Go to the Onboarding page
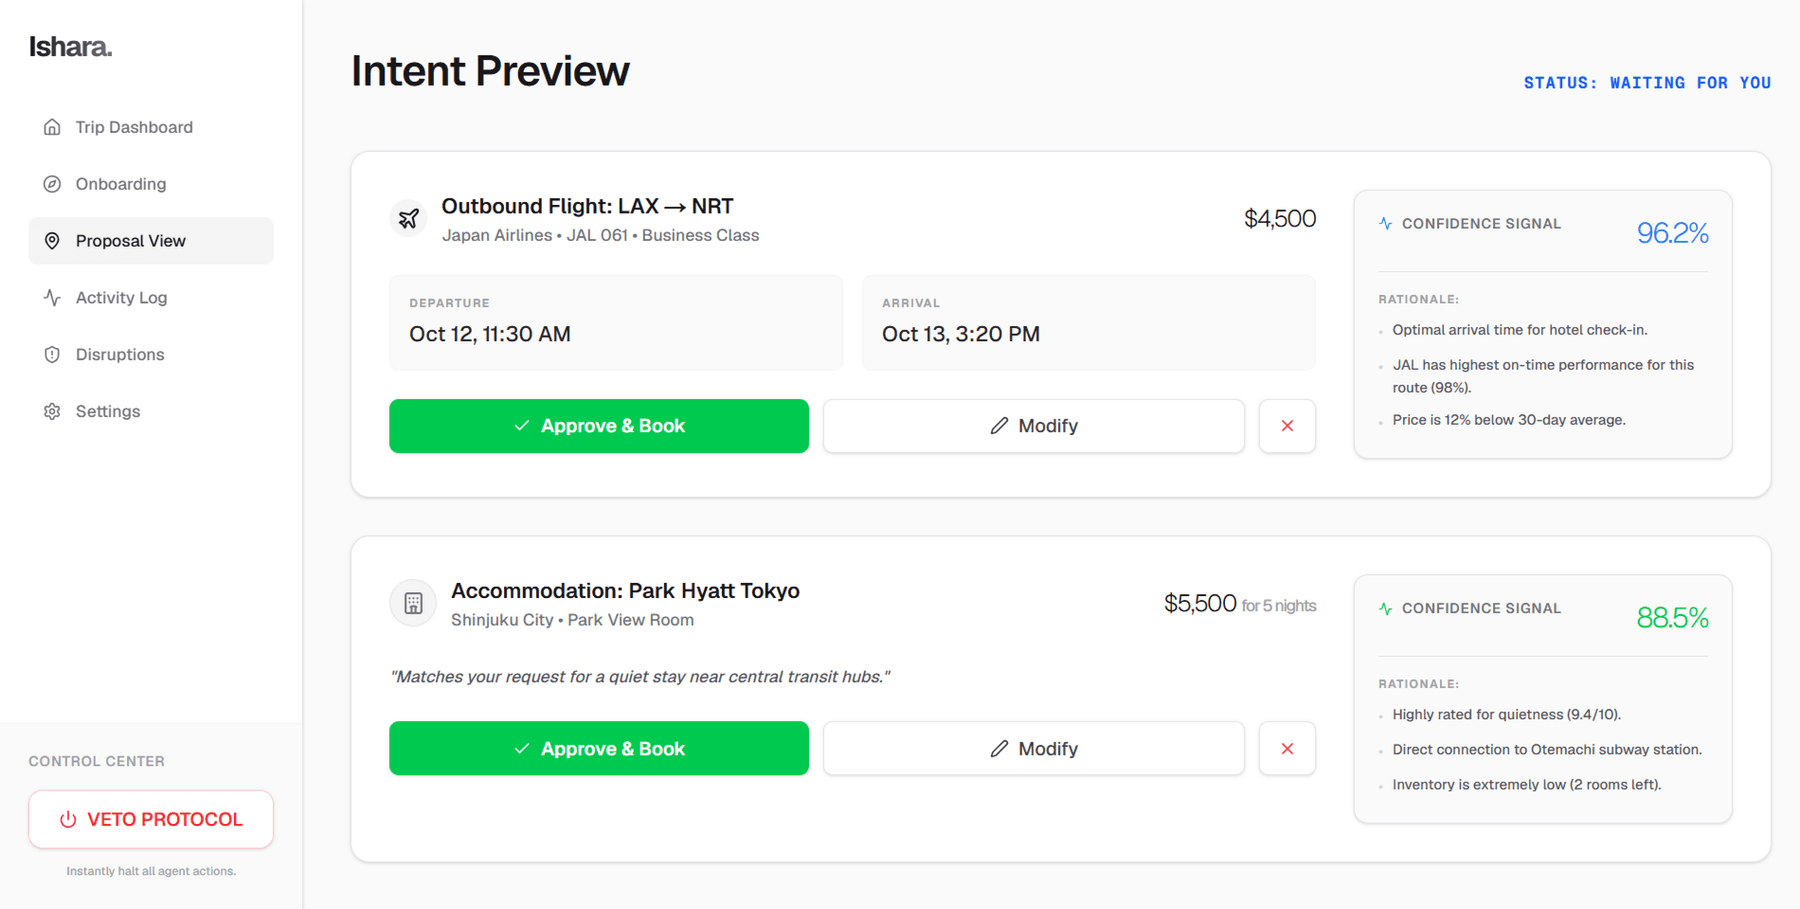The width and height of the screenshot is (1800, 909). coord(151,184)
